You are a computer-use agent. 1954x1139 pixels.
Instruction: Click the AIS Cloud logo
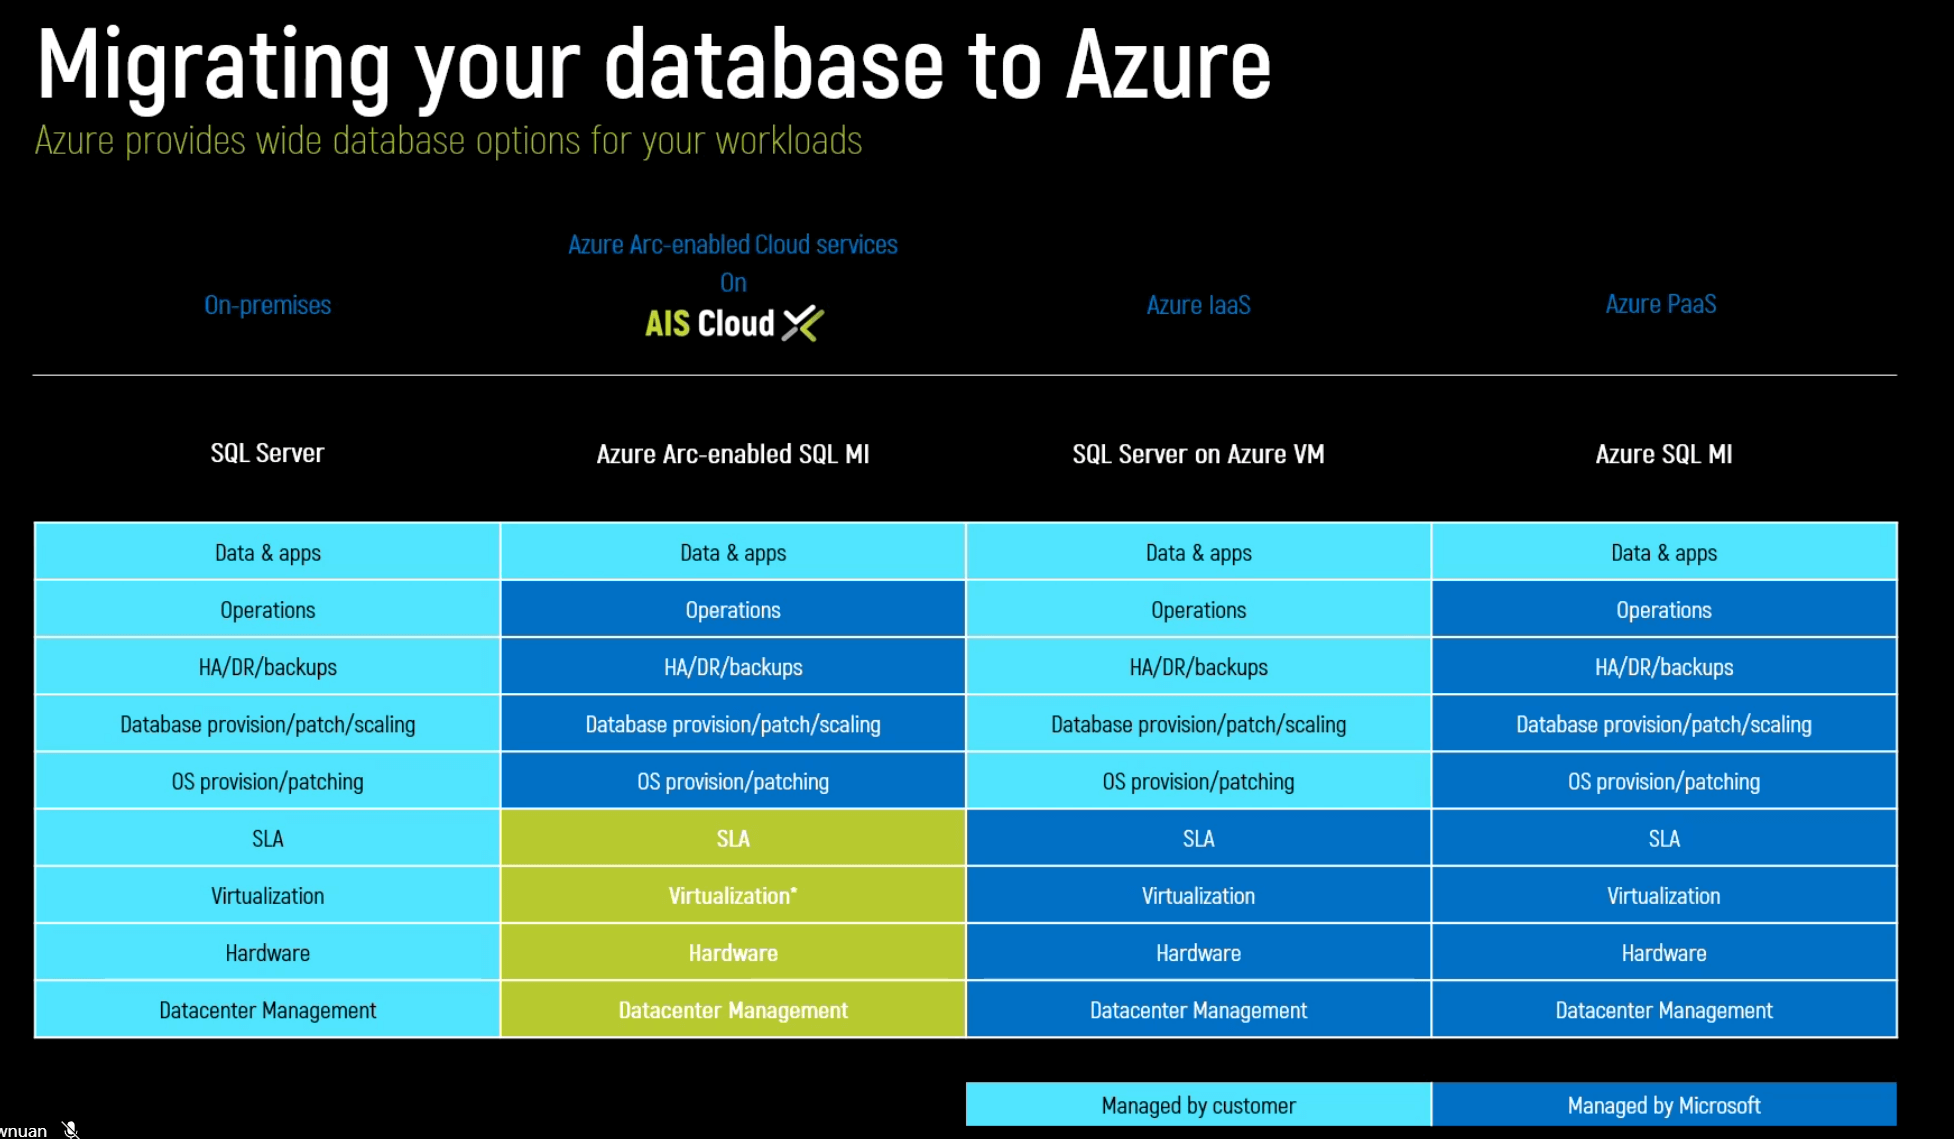coord(734,323)
